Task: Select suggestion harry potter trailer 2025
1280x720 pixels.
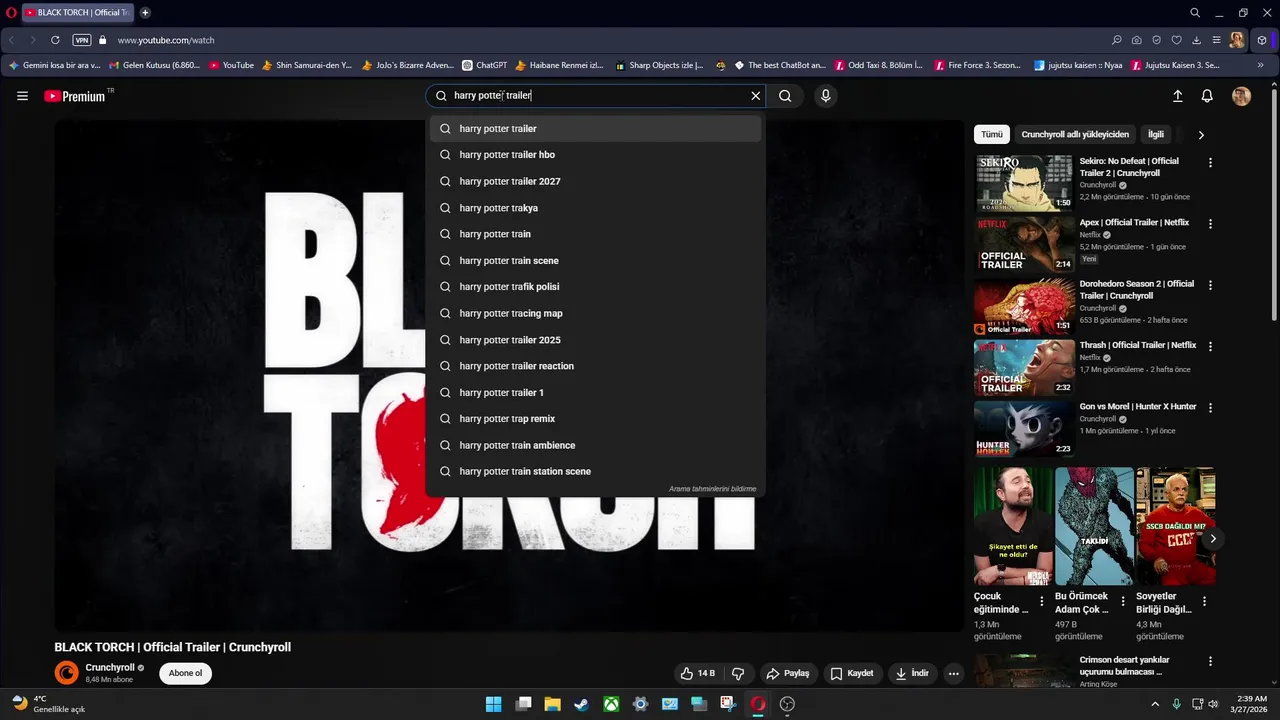Action: point(596,340)
